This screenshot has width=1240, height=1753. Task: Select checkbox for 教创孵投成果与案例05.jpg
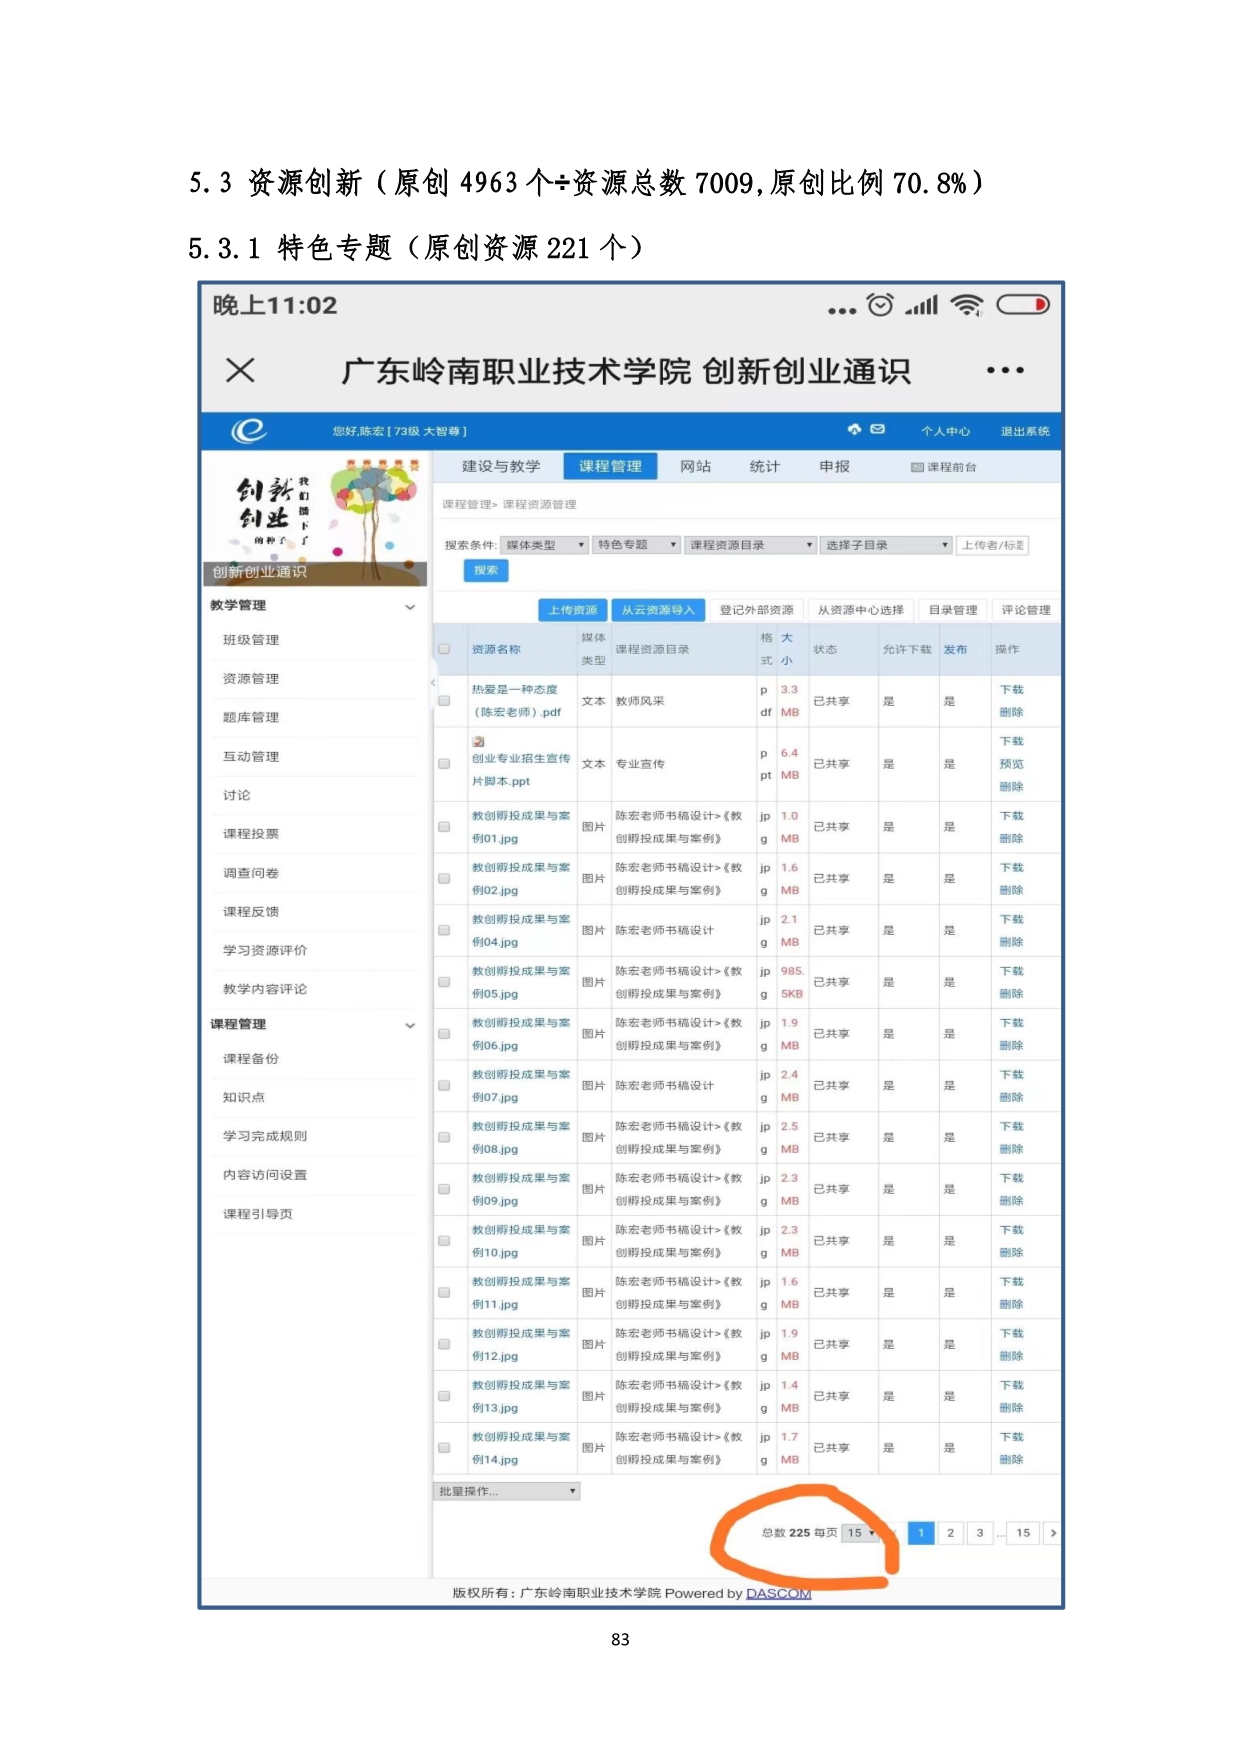click(444, 982)
